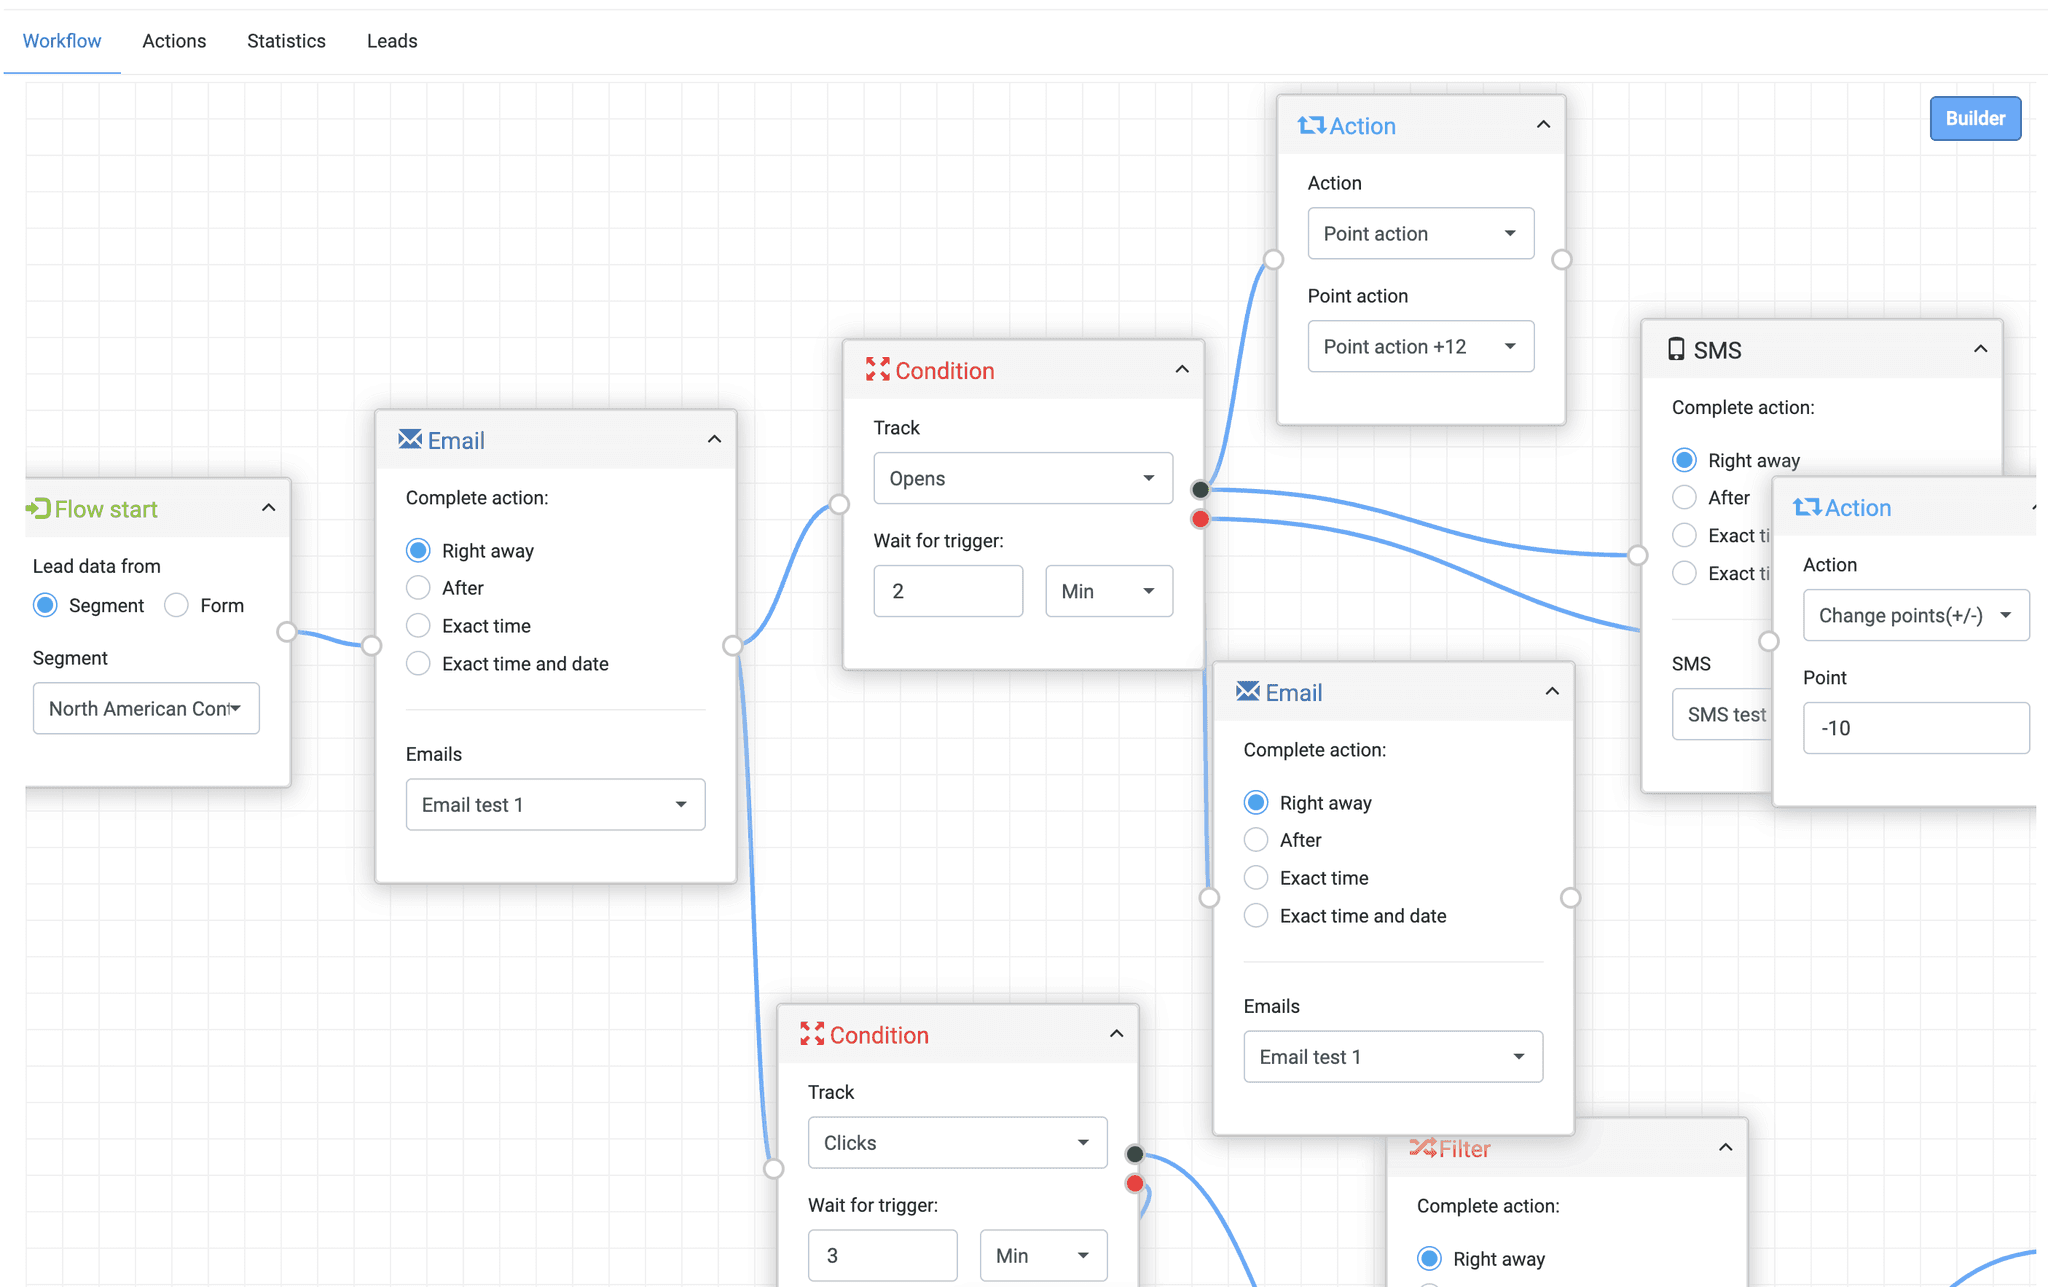Click the Flow start node icon
The image size is (2048, 1287).
(38, 509)
